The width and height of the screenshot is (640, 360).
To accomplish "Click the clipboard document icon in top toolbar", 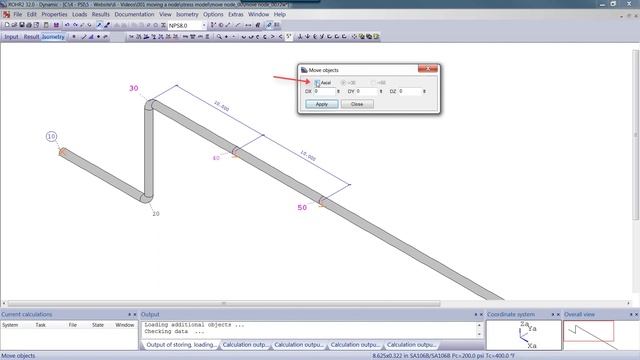I will pyautogui.click(x=46, y=25).
